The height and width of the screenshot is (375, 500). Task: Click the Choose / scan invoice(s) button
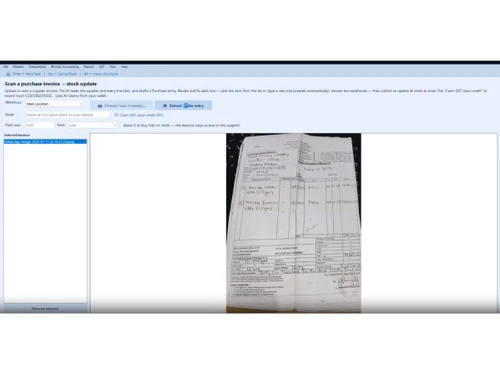tap(121, 106)
